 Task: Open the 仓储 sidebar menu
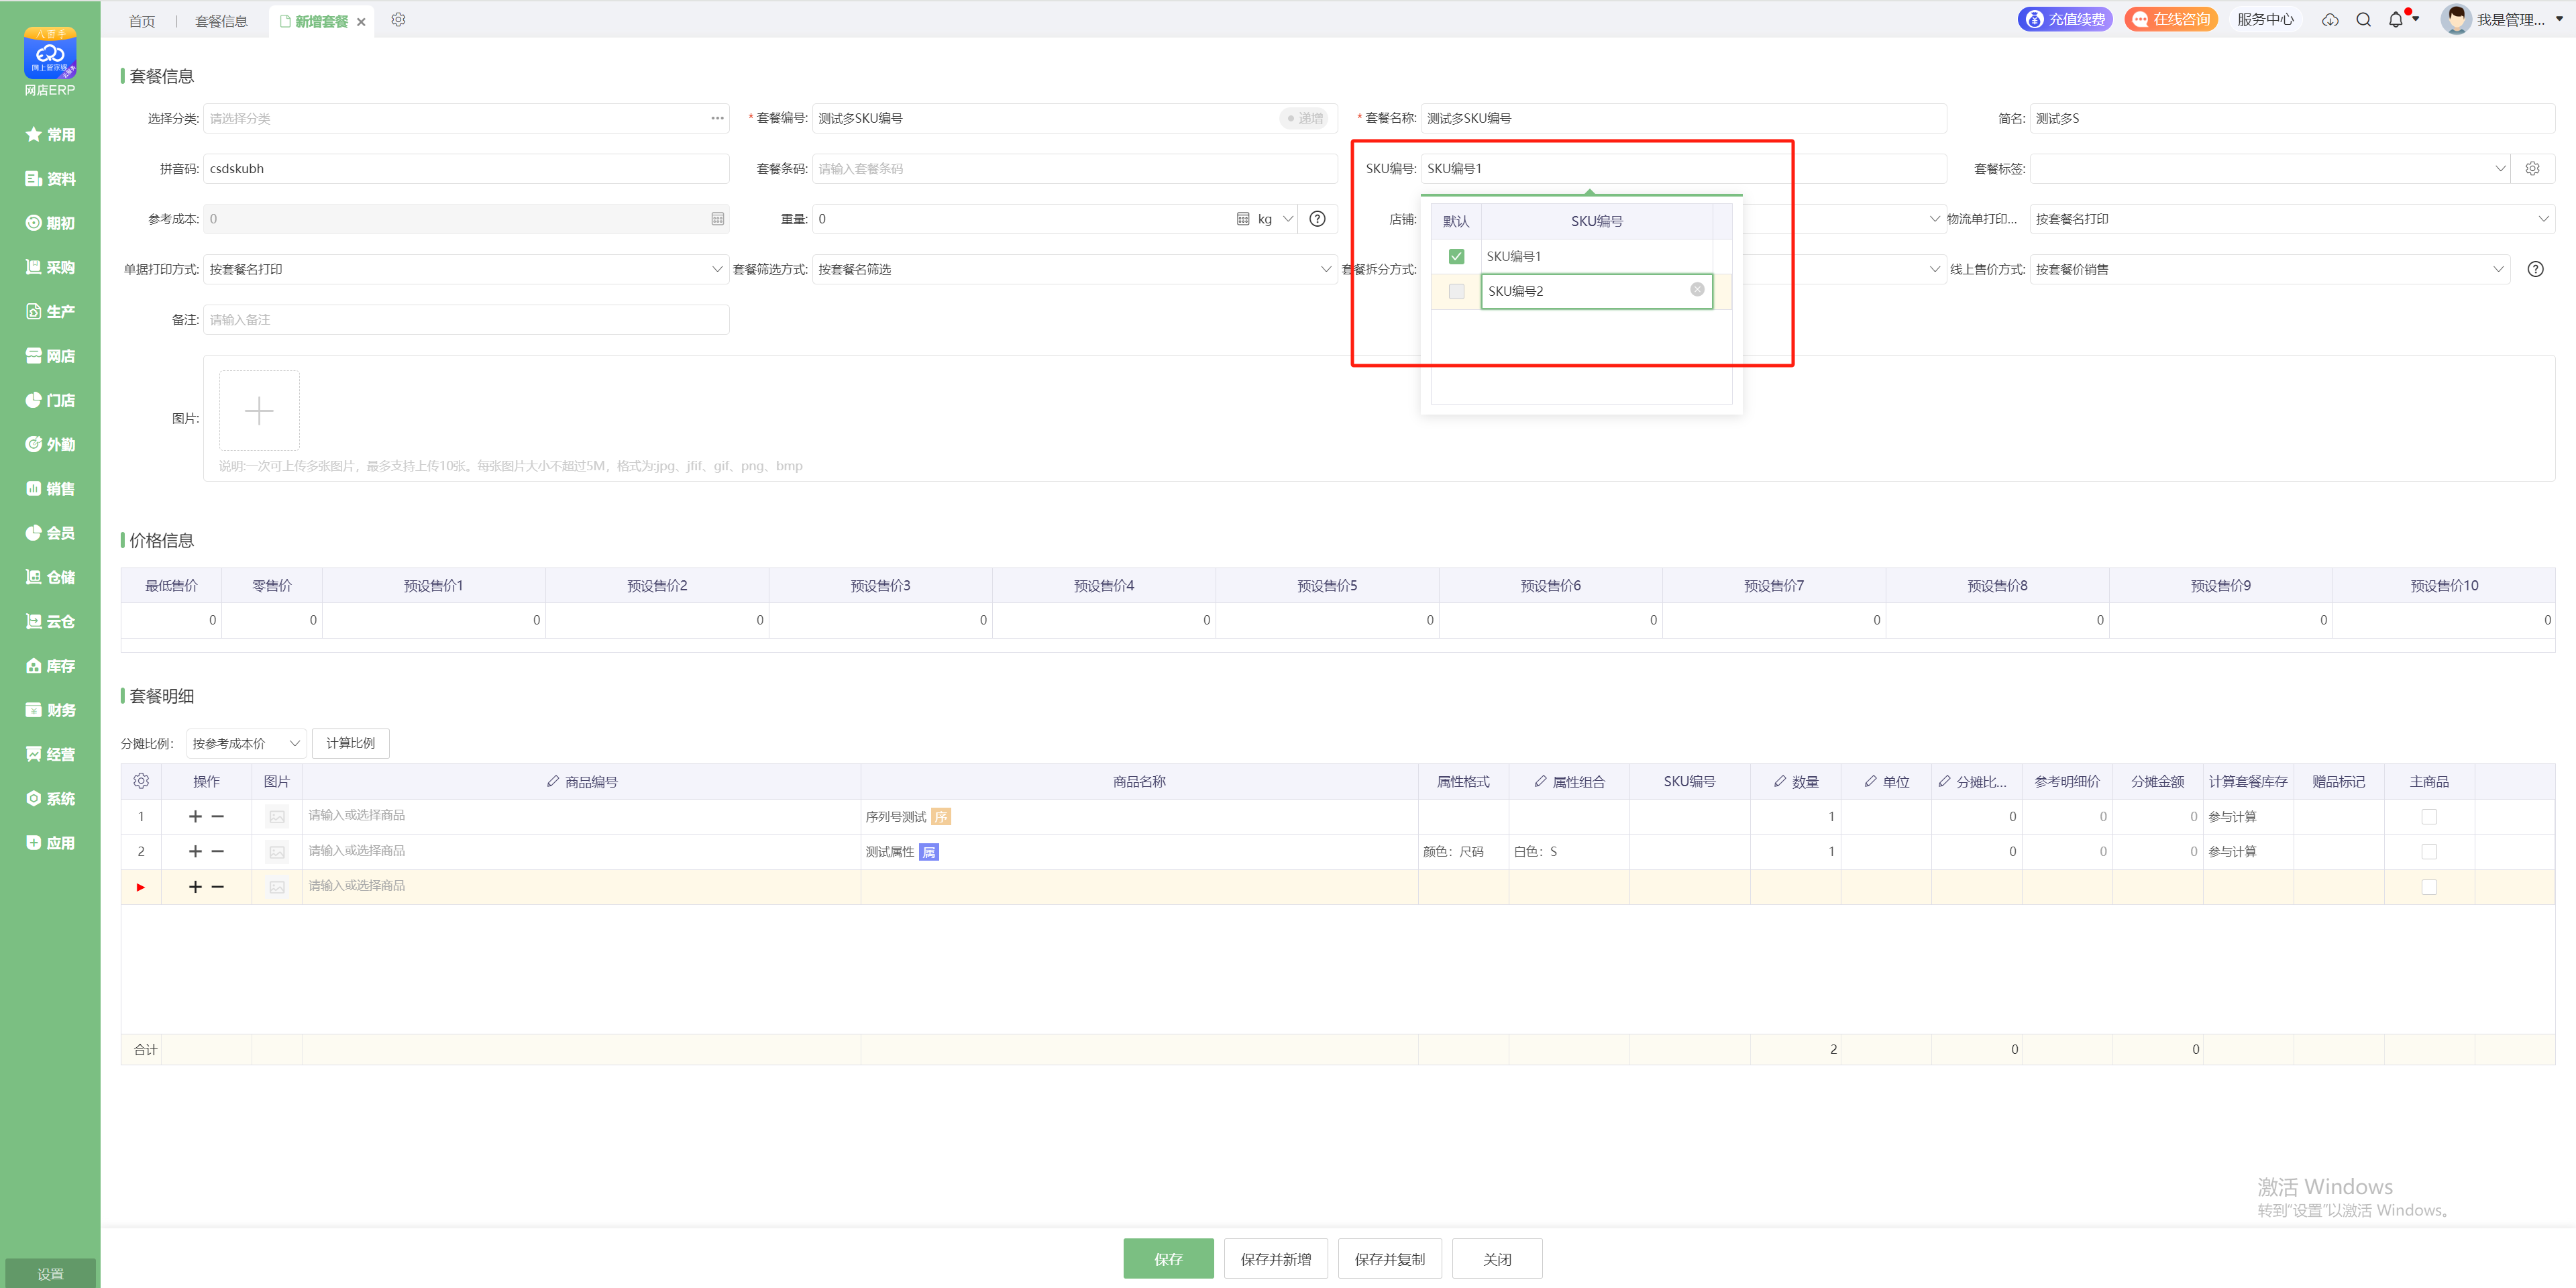(50, 577)
